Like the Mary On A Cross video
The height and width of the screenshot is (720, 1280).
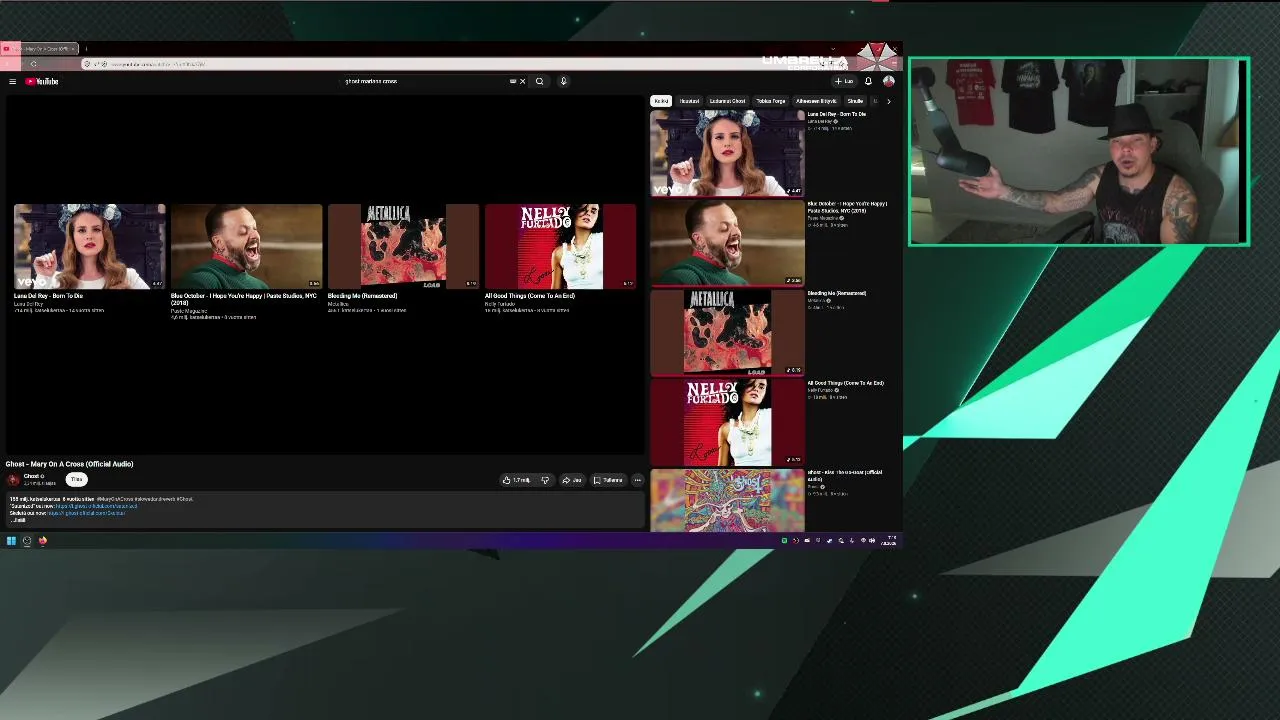516,480
